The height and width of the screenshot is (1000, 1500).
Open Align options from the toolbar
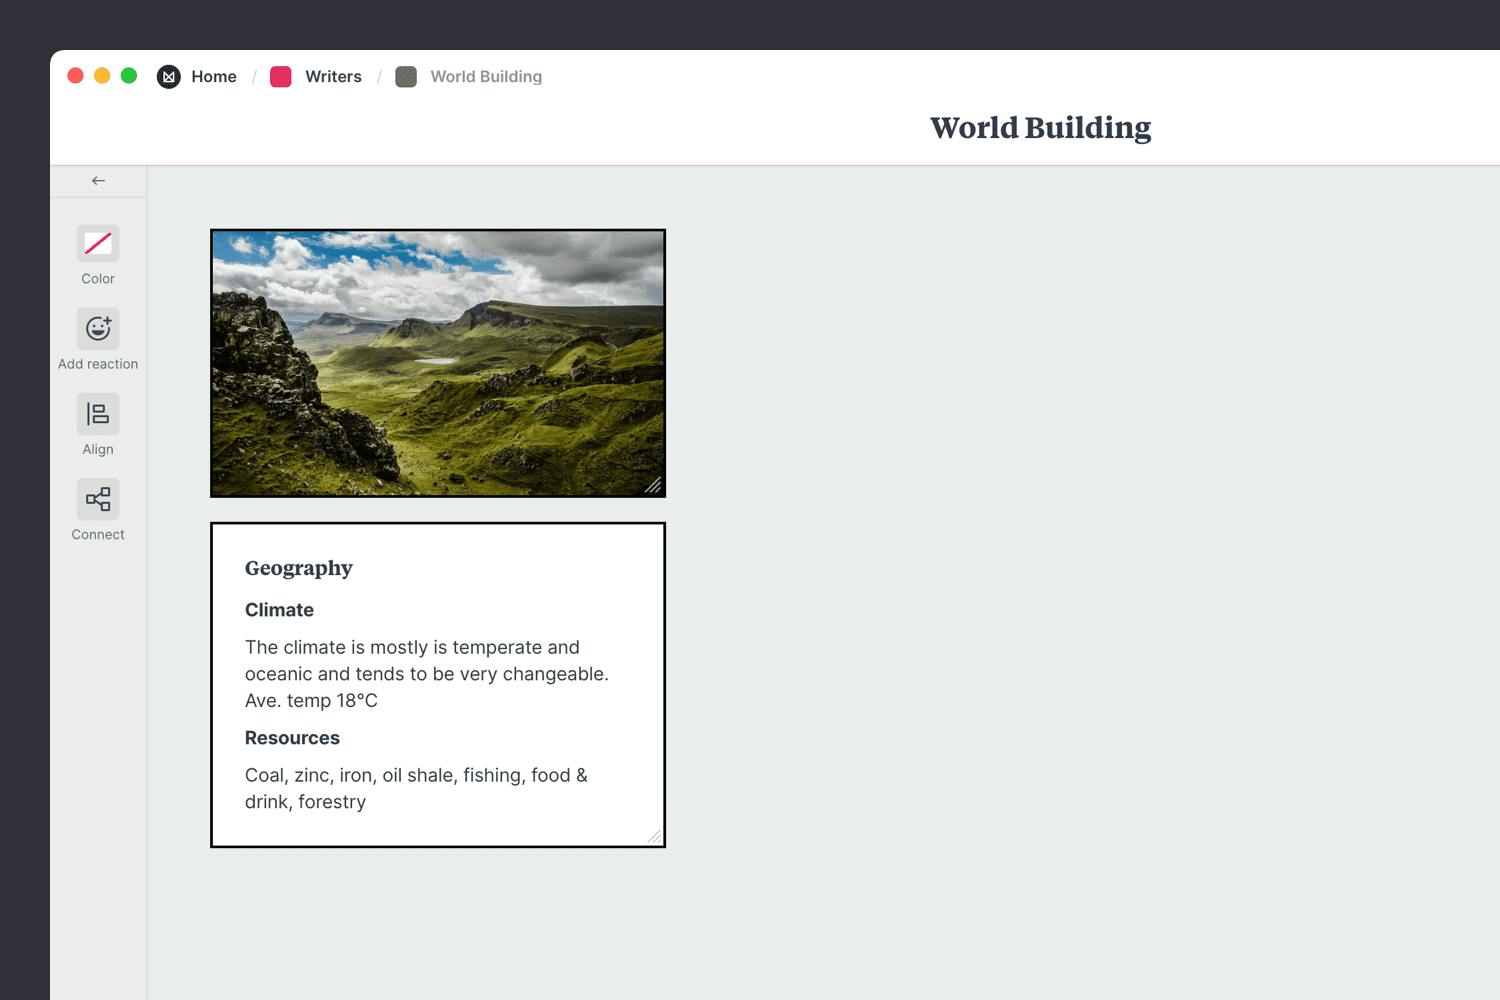[x=97, y=413]
